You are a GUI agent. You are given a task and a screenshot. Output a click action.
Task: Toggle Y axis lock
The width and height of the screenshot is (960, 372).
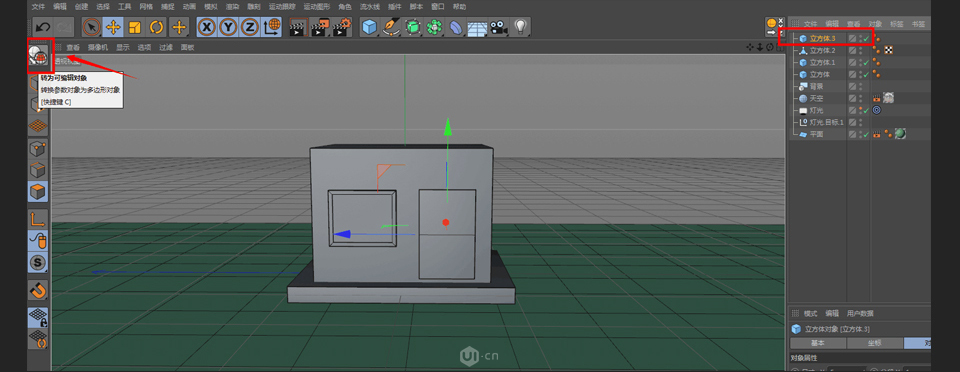[x=228, y=27]
